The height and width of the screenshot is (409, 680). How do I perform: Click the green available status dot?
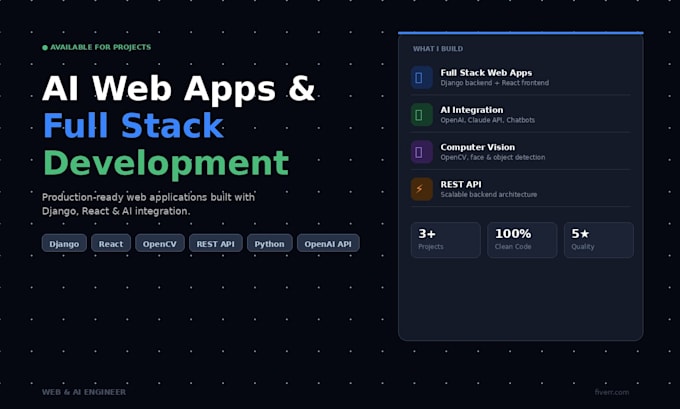(45, 48)
